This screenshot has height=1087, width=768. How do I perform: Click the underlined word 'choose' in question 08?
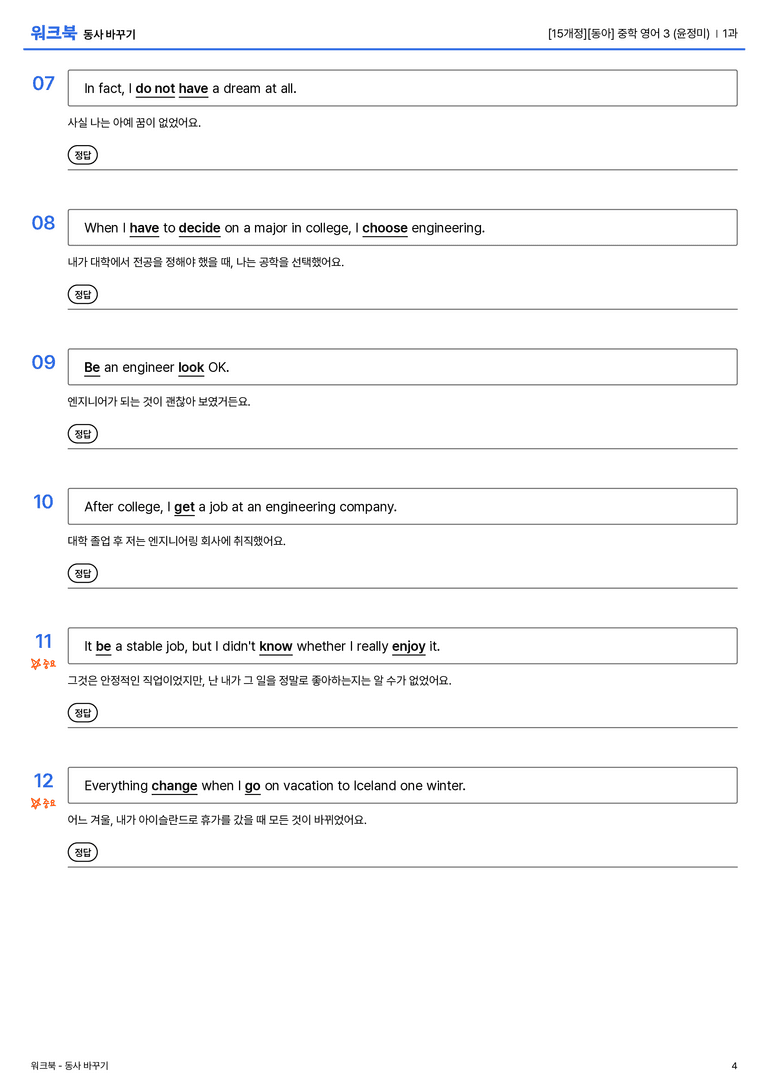[x=385, y=228]
